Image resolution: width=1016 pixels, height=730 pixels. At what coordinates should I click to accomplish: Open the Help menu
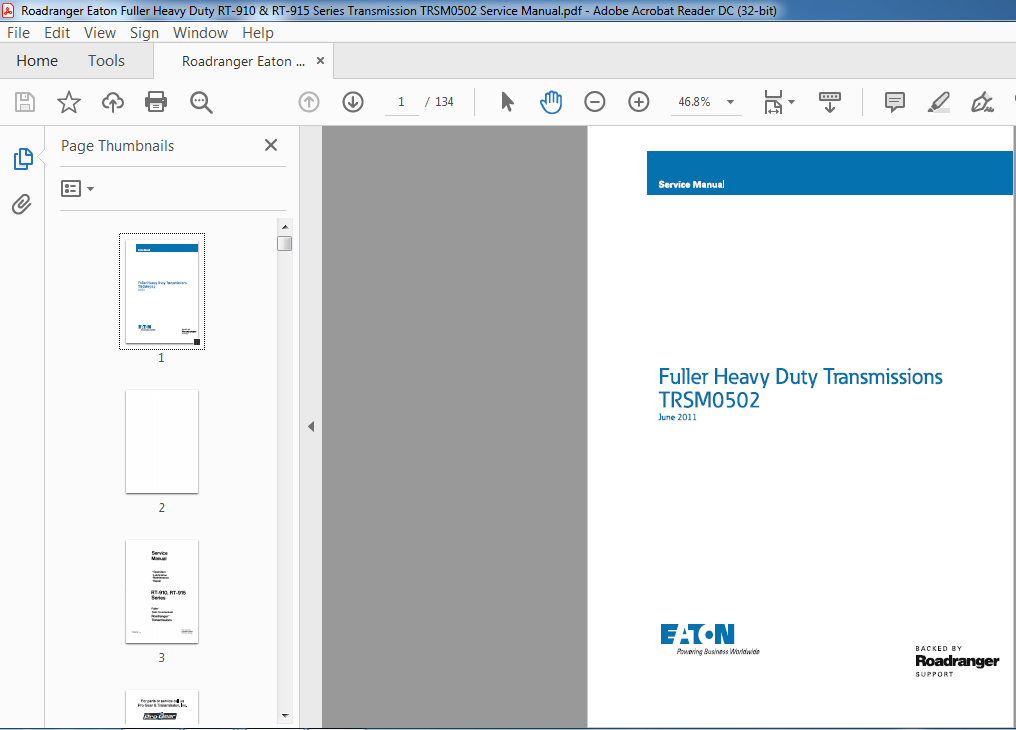pyautogui.click(x=258, y=32)
